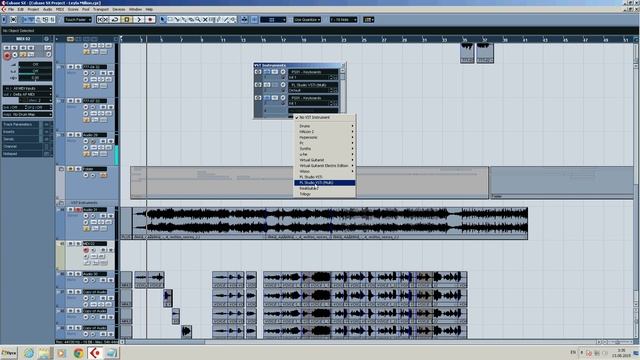The height and width of the screenshot is (360, 640).
Task: Mute the Audio 31 track
Action: (x=71, y=209)
